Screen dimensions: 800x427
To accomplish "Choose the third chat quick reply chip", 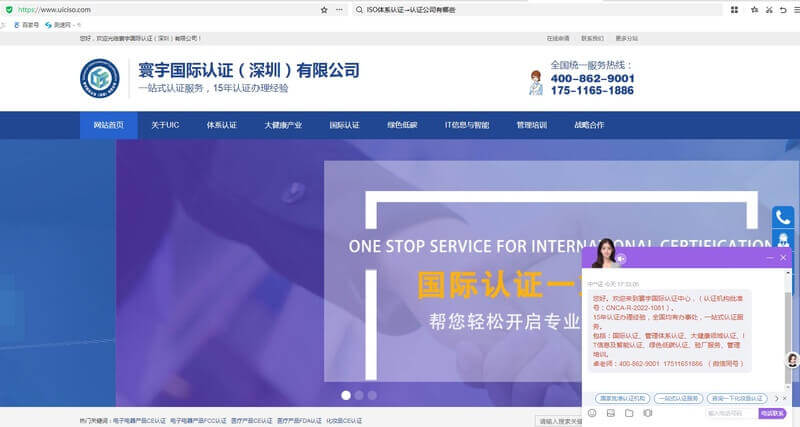I will click(737, 398).
